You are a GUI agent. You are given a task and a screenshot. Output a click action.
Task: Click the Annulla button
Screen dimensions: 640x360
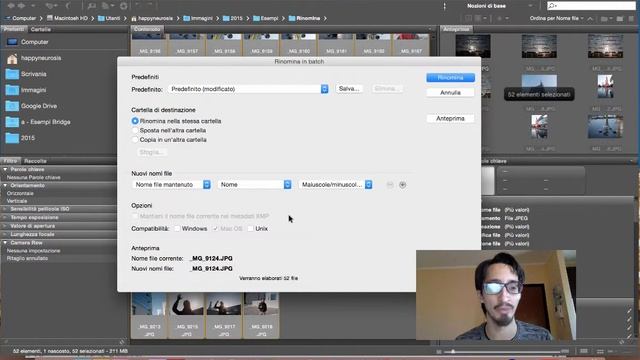click(x=450, y=93)
